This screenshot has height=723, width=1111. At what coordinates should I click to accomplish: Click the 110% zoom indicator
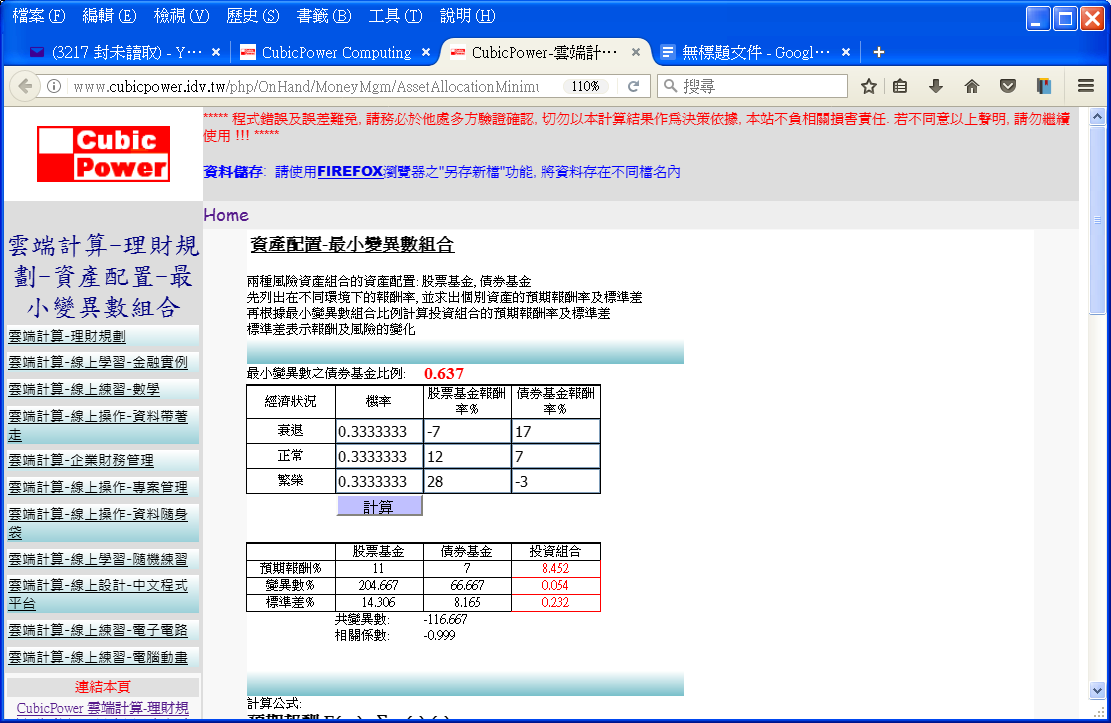[585, 86]
